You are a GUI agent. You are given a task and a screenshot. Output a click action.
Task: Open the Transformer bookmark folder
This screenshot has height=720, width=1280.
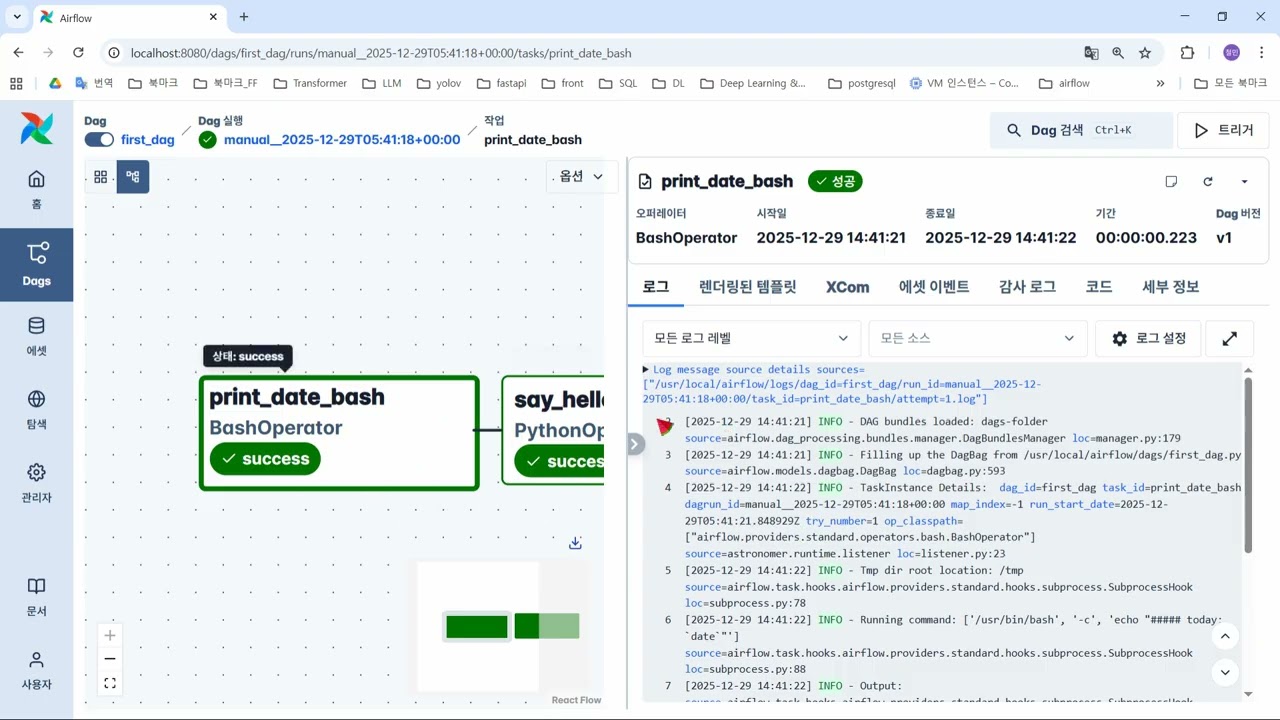point(310,83)
